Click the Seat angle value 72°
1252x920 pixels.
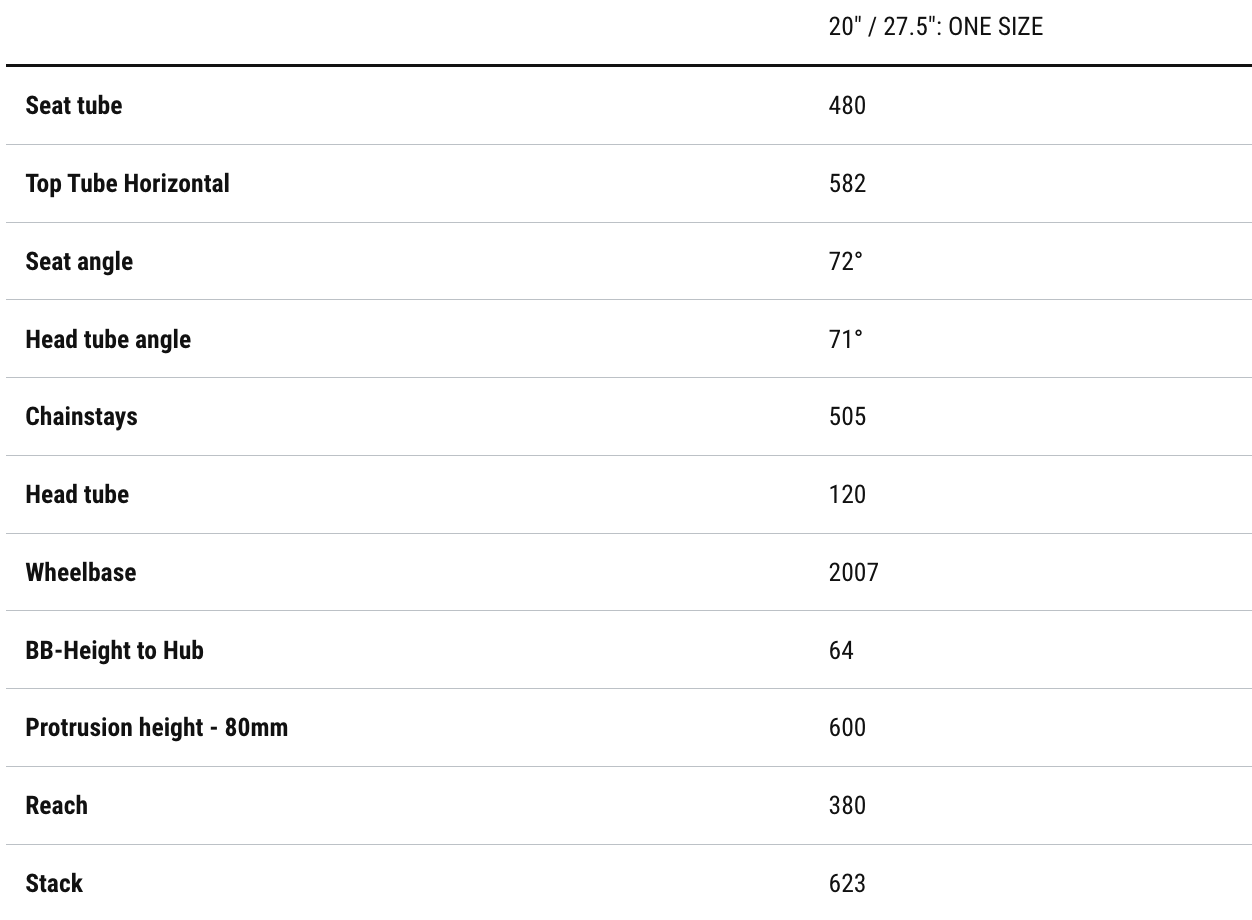click(x=845, y=261)
